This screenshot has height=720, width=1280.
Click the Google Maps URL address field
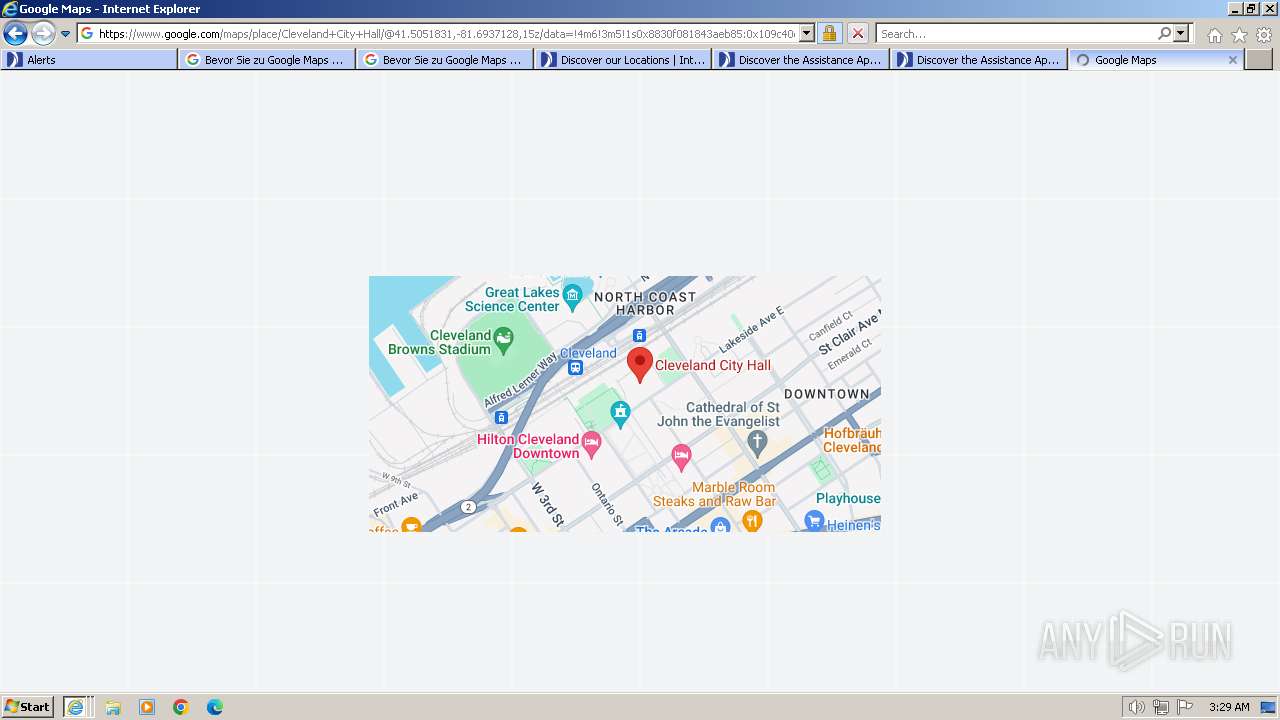click(x=446, y=34)
